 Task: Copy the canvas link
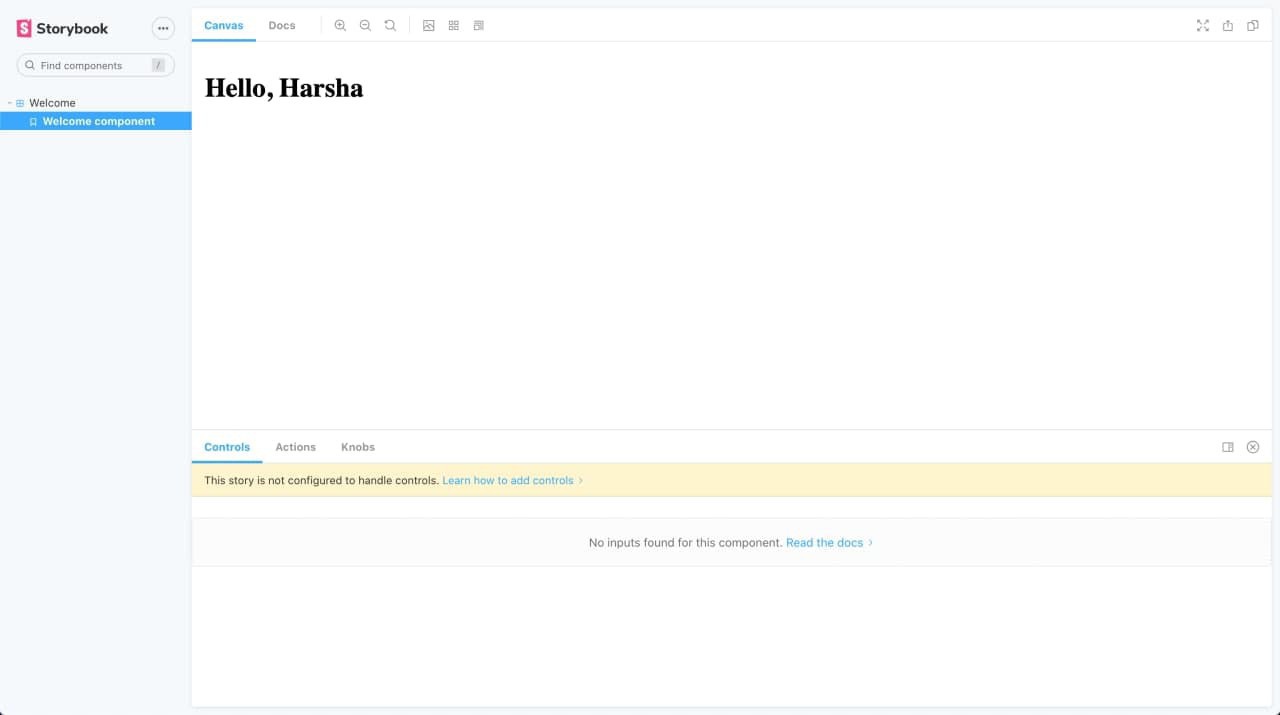click(x=1252, y=25)
